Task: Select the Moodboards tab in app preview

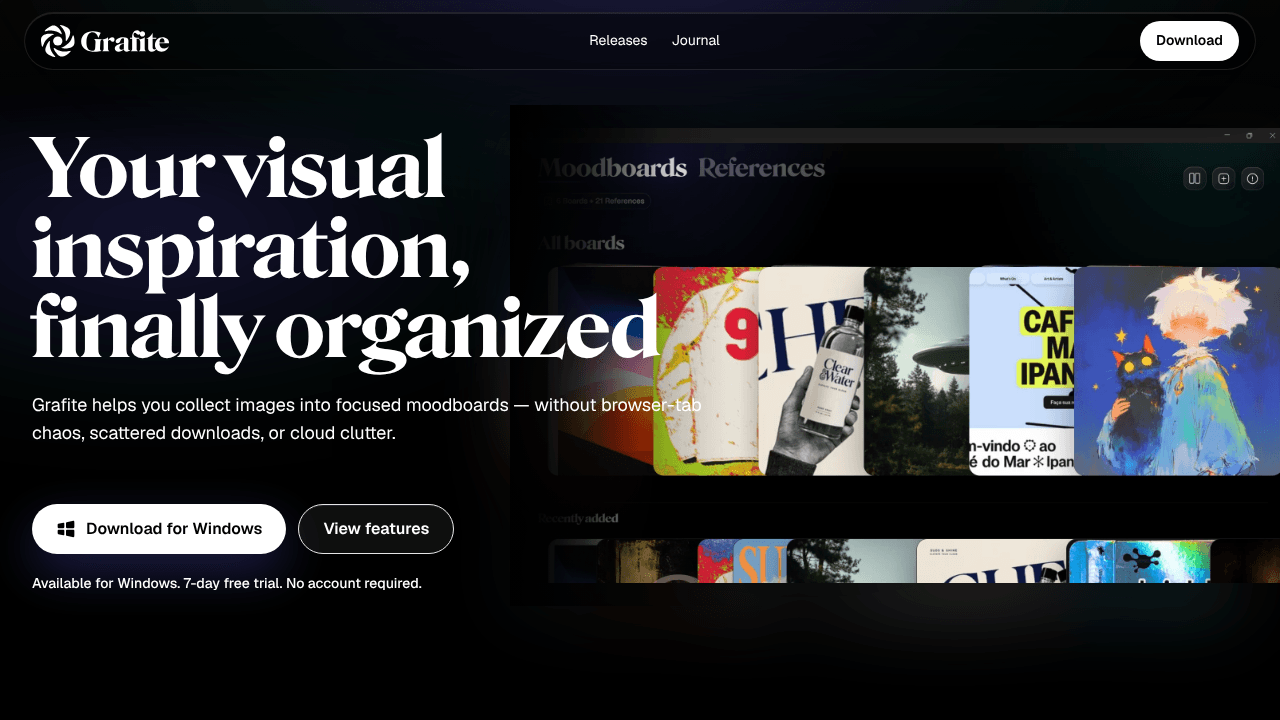Action: point(613,168)
